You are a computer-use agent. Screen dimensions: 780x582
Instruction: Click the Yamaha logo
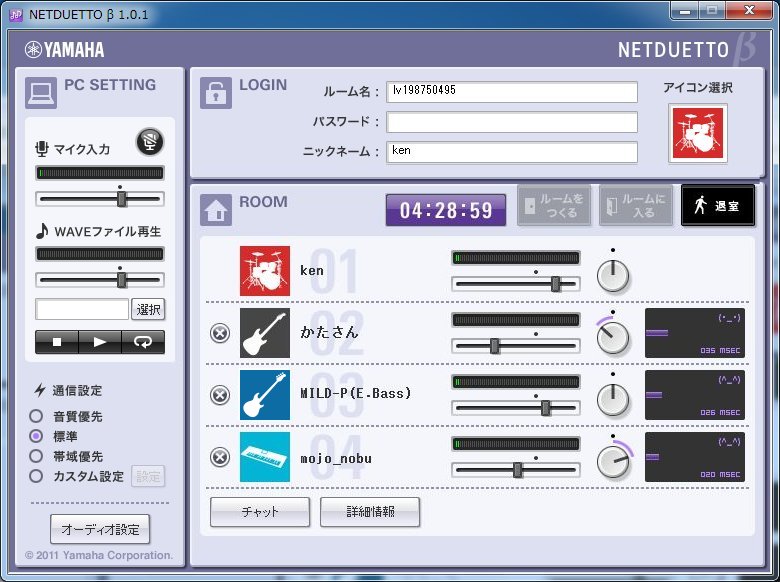[65, 50]
